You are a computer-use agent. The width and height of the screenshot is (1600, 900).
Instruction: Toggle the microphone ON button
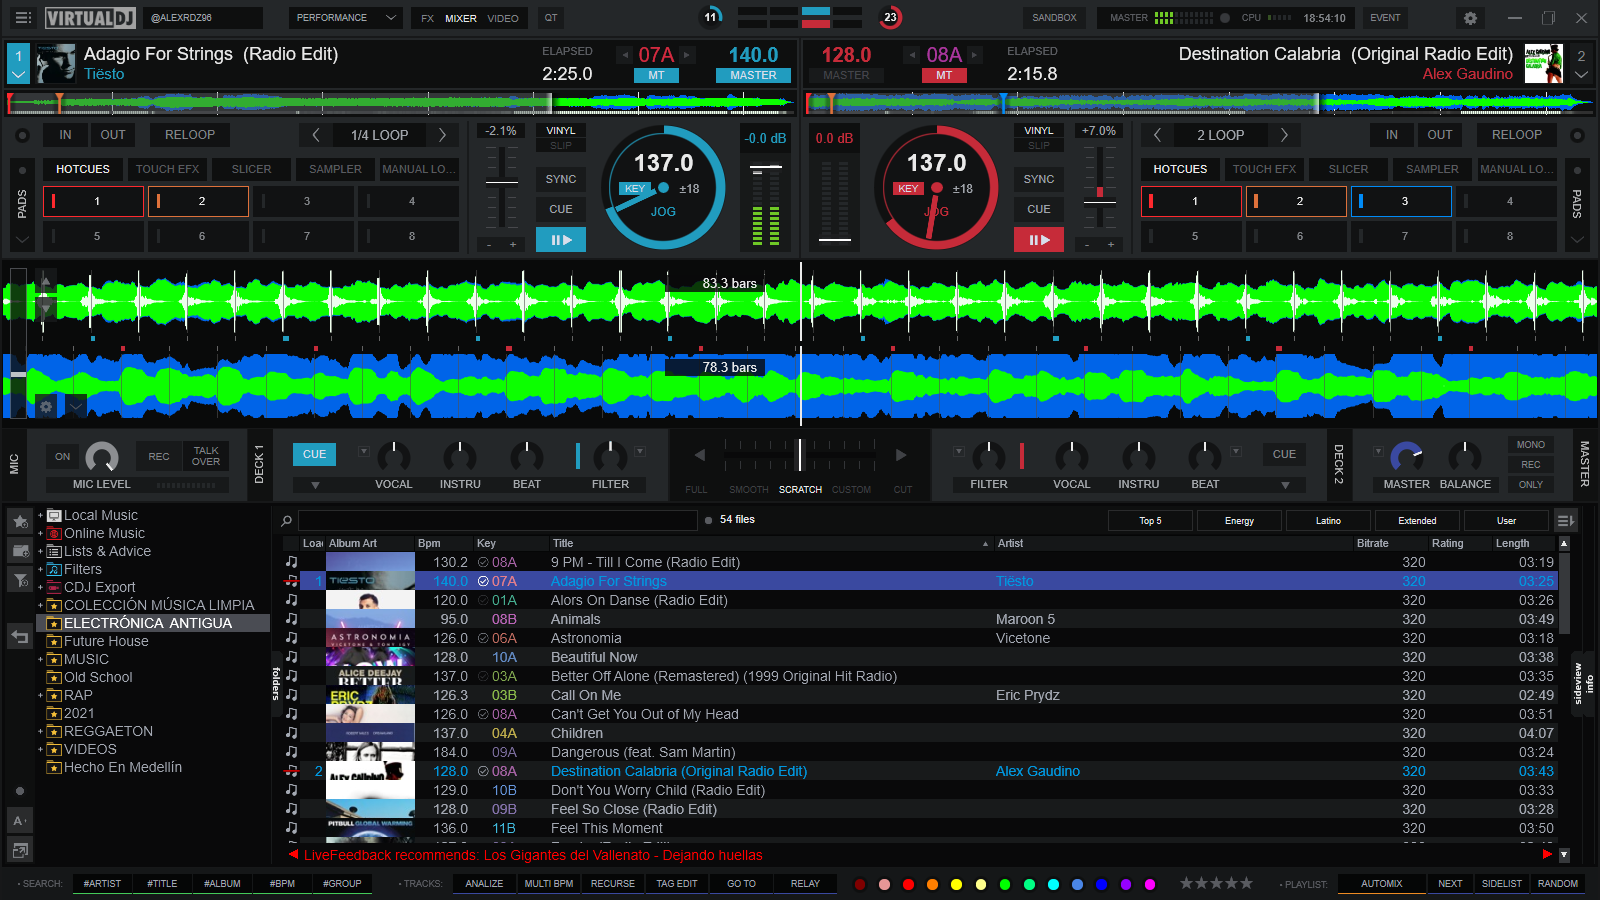click(62, 456)
